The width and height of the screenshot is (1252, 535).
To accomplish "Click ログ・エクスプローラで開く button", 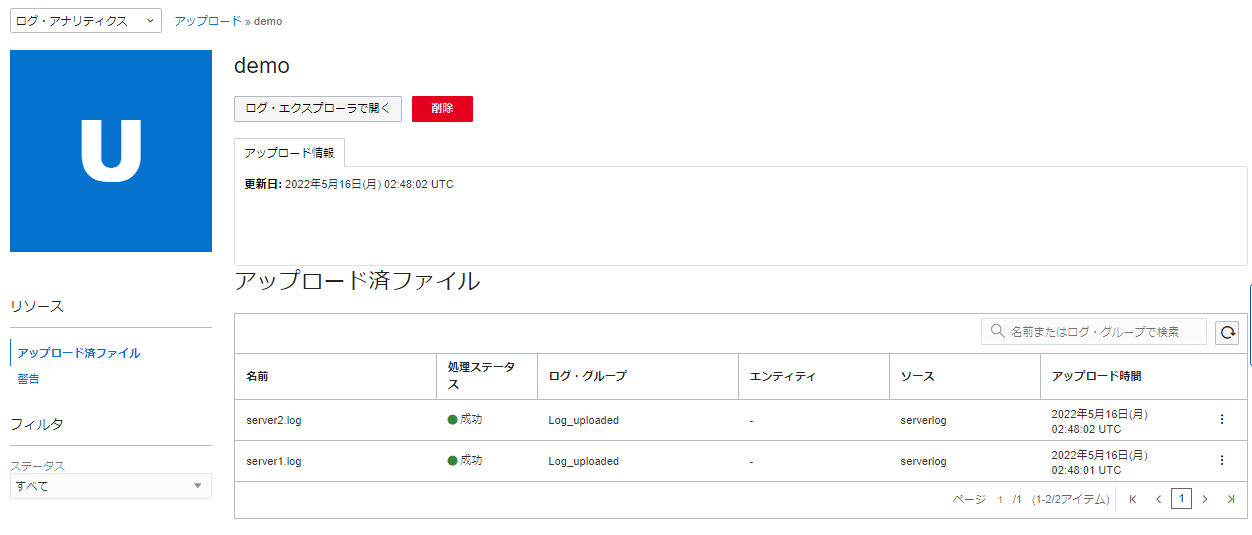I will click(x=318, y=109).
